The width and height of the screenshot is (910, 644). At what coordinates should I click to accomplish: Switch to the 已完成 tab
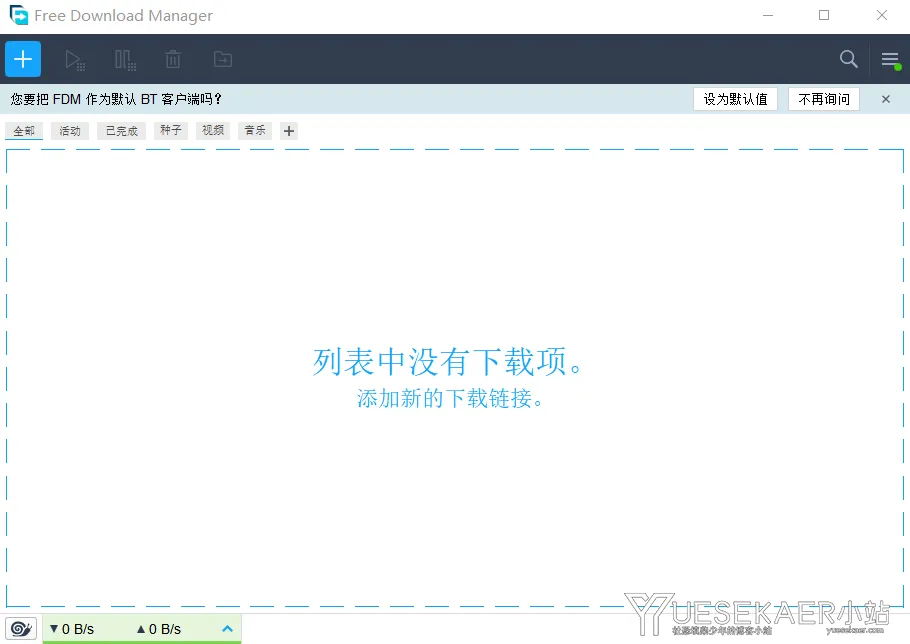(121, 131)
